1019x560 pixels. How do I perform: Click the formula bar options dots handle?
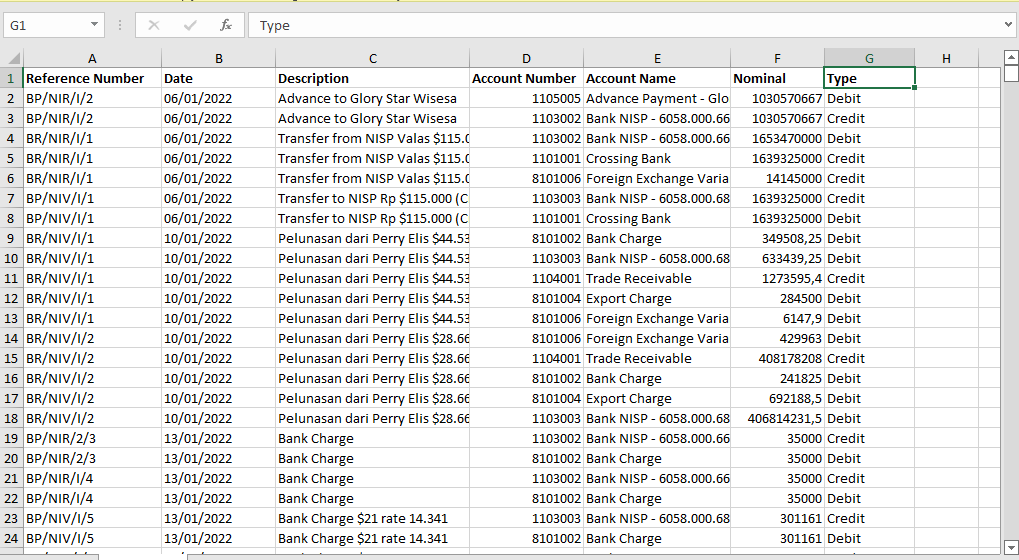click(x=120, y=25)
